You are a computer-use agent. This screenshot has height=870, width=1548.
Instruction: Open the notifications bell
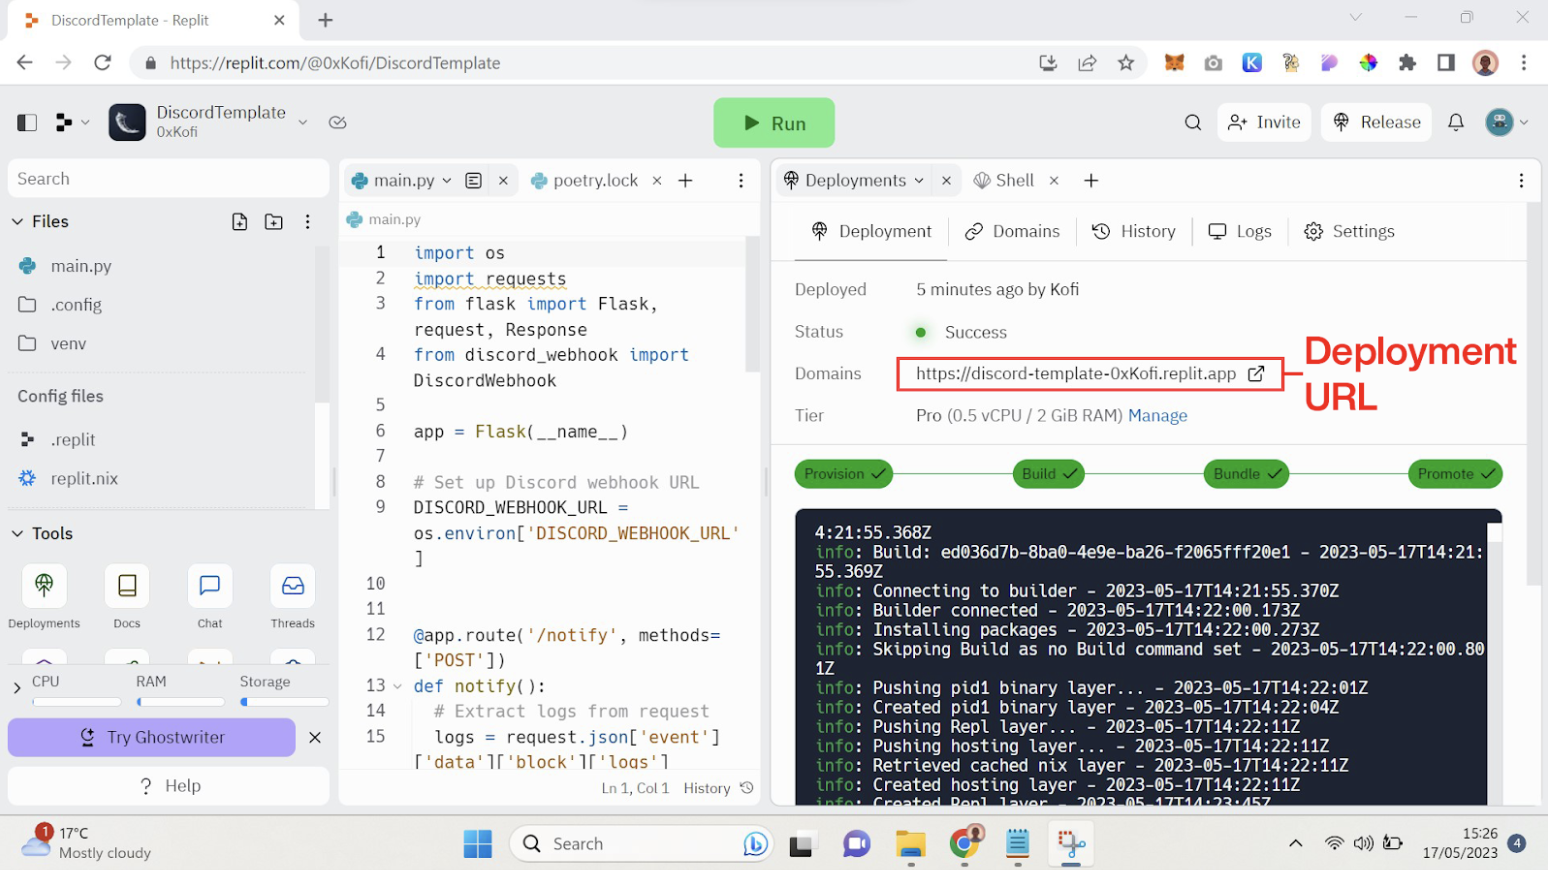tap(1456, 122)
